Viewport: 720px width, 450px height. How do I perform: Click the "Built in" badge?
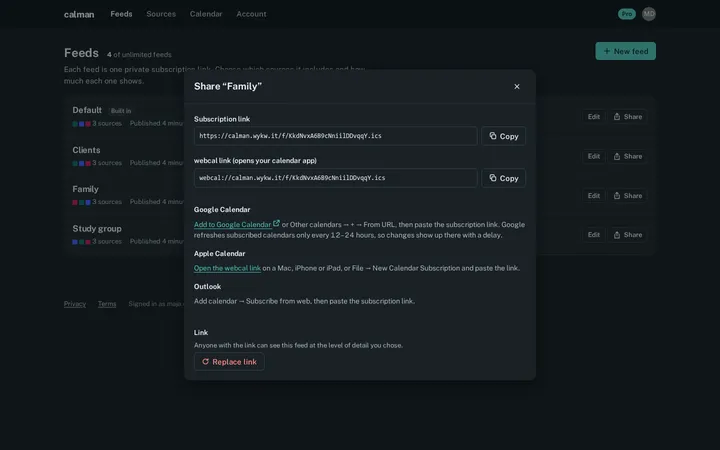click(x=121, y=111)
